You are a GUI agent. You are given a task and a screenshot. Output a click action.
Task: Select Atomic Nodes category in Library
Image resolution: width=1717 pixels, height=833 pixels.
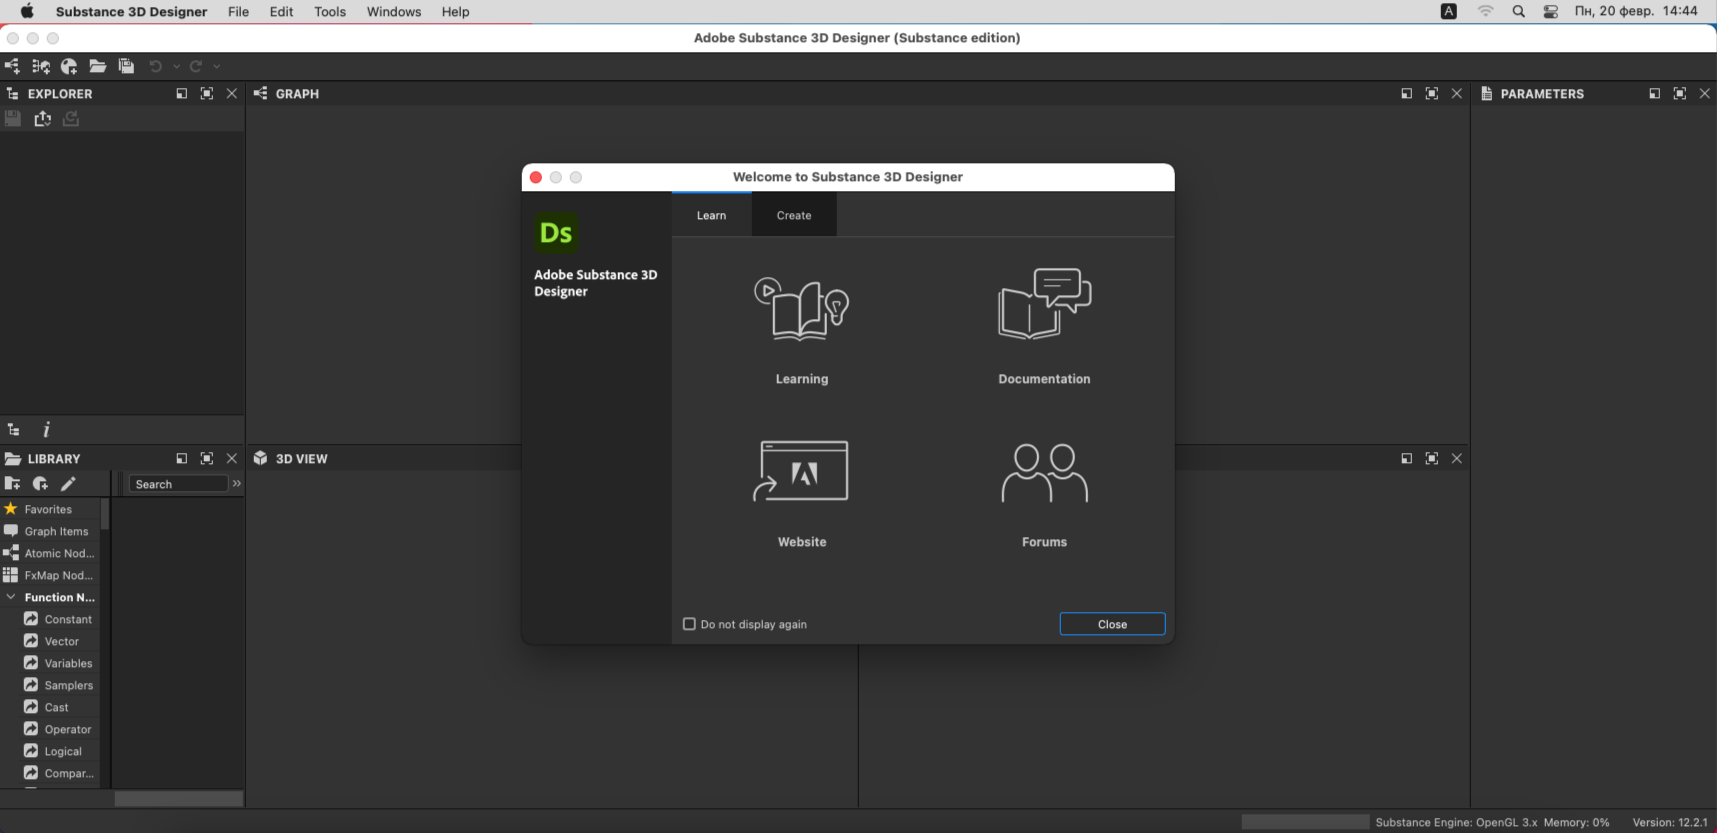point(49,553)
